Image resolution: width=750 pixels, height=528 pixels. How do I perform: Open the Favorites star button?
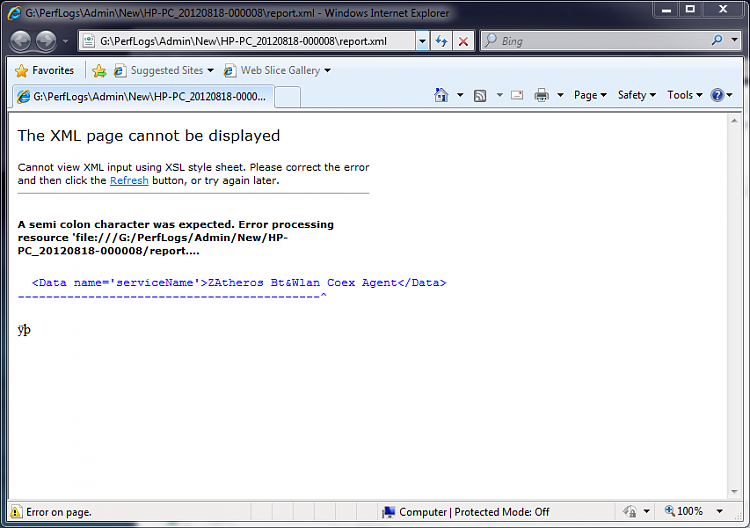click(x=44, y=70)
